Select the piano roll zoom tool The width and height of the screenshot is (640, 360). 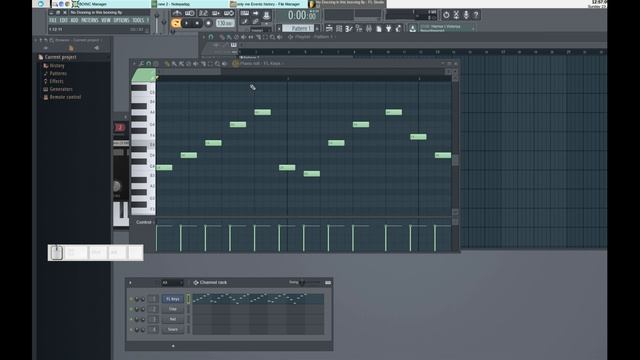click(218, 64)
